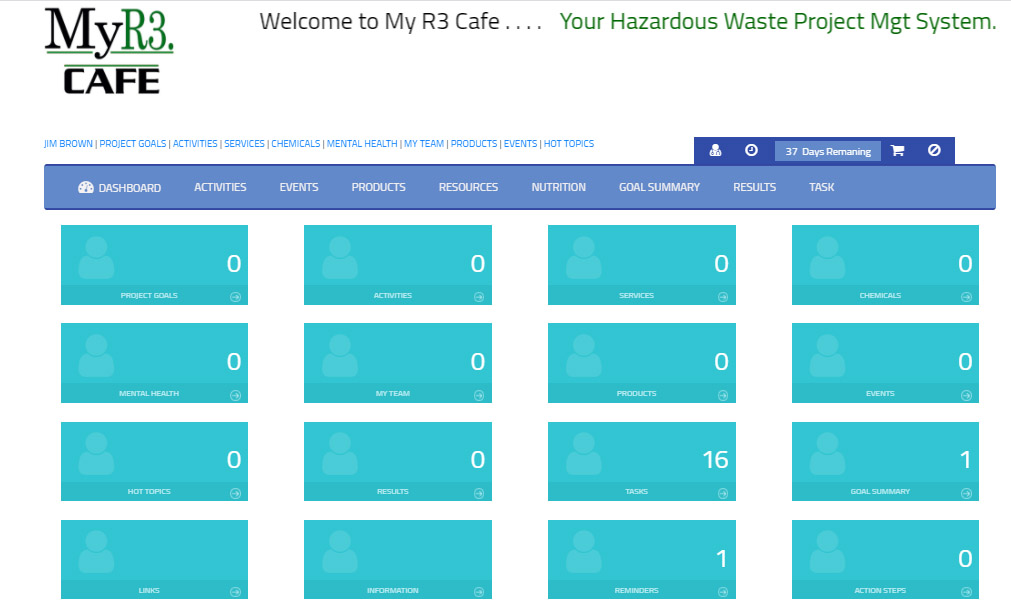1011x609 pixels.
Task: Select Goal Summary in the navigation bar
Action: point(659,188)
